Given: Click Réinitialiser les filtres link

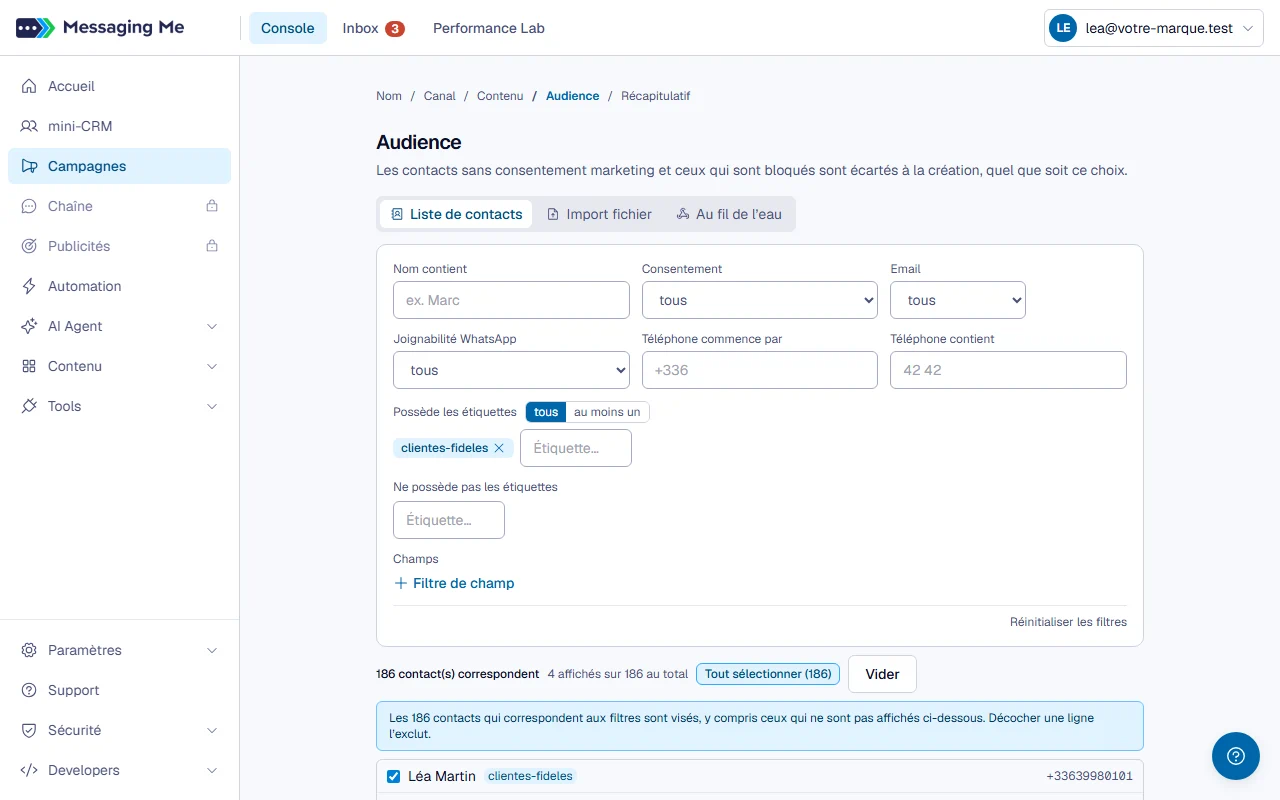Looking at the screenshot, I should (x=1068, y=622).
